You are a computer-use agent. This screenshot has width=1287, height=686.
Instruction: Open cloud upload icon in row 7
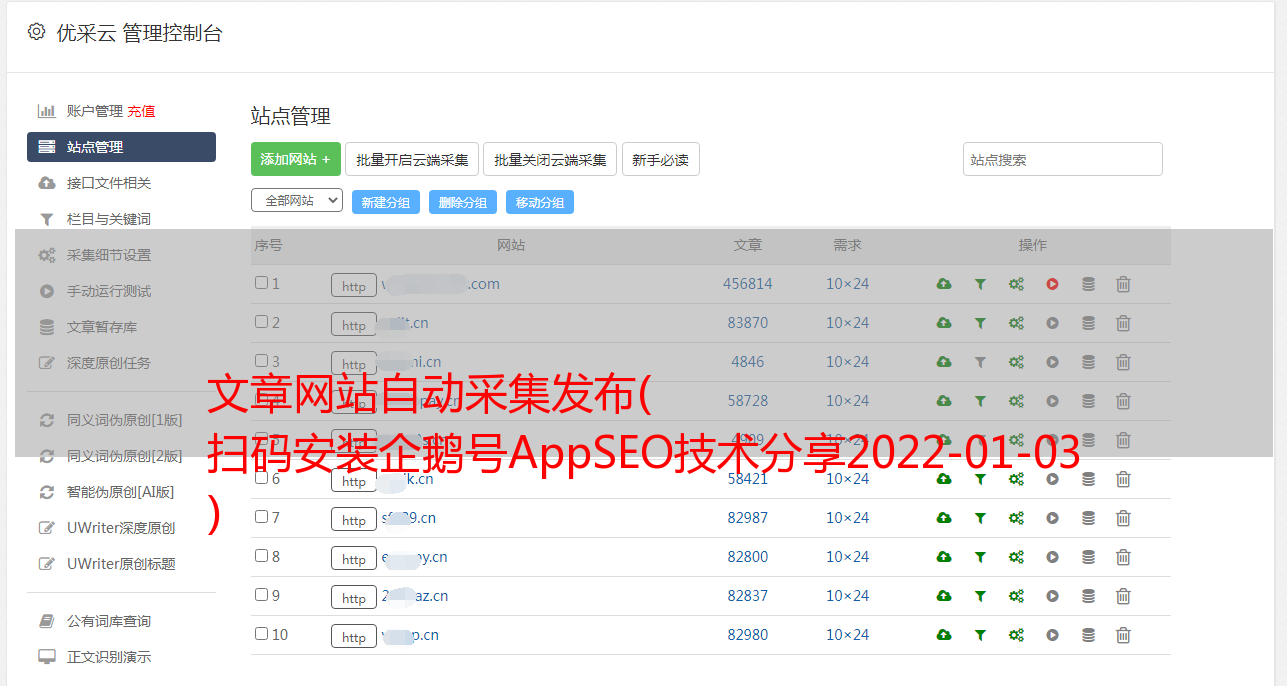pos(944,518)
